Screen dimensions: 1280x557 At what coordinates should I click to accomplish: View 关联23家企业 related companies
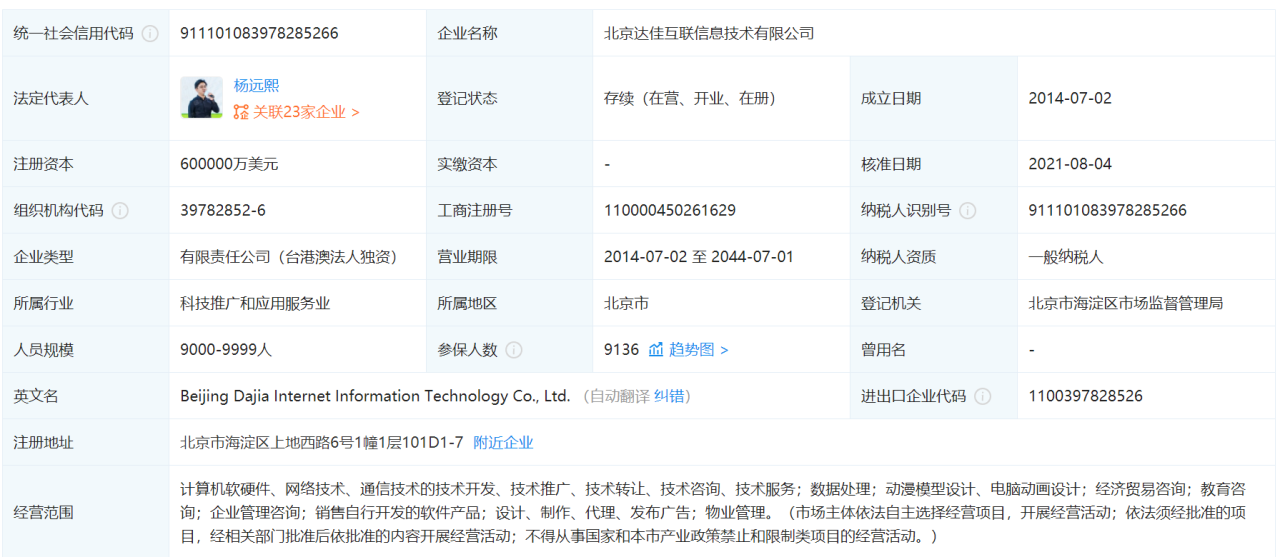305,112
